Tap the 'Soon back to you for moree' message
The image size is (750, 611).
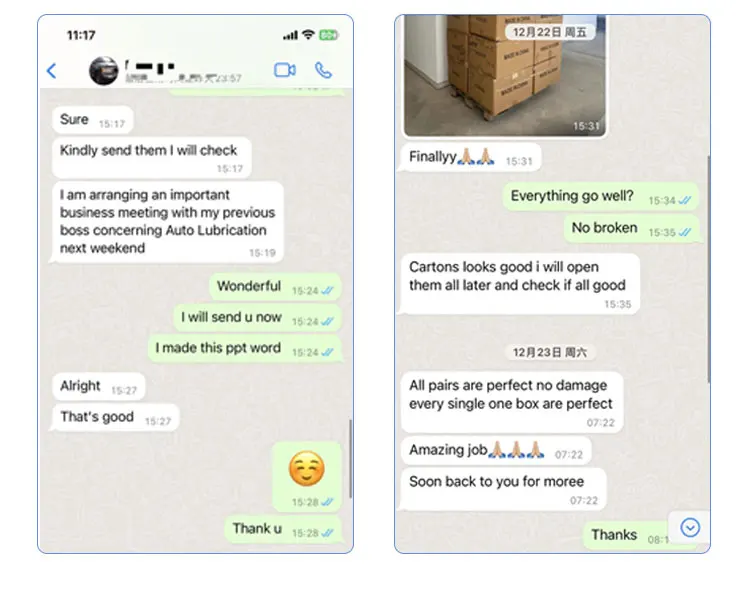point(504,489)
